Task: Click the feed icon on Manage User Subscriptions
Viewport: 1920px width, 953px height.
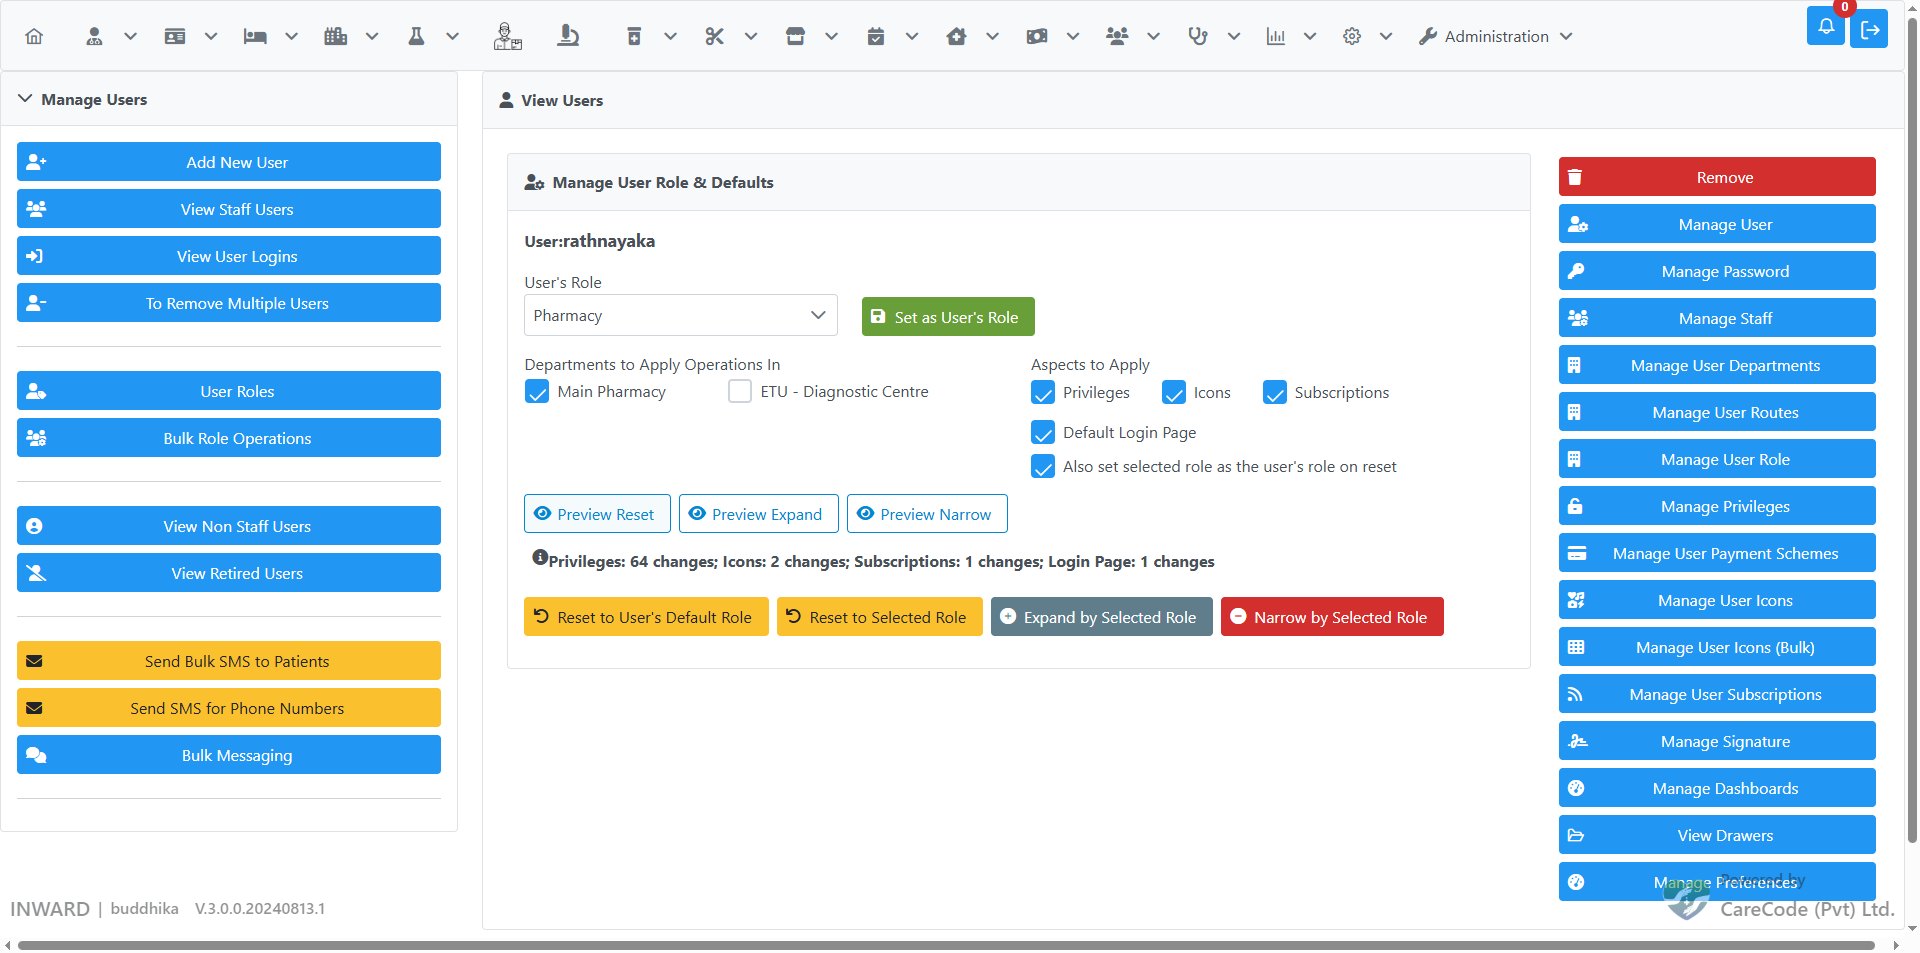Action: pos(1575,694)
